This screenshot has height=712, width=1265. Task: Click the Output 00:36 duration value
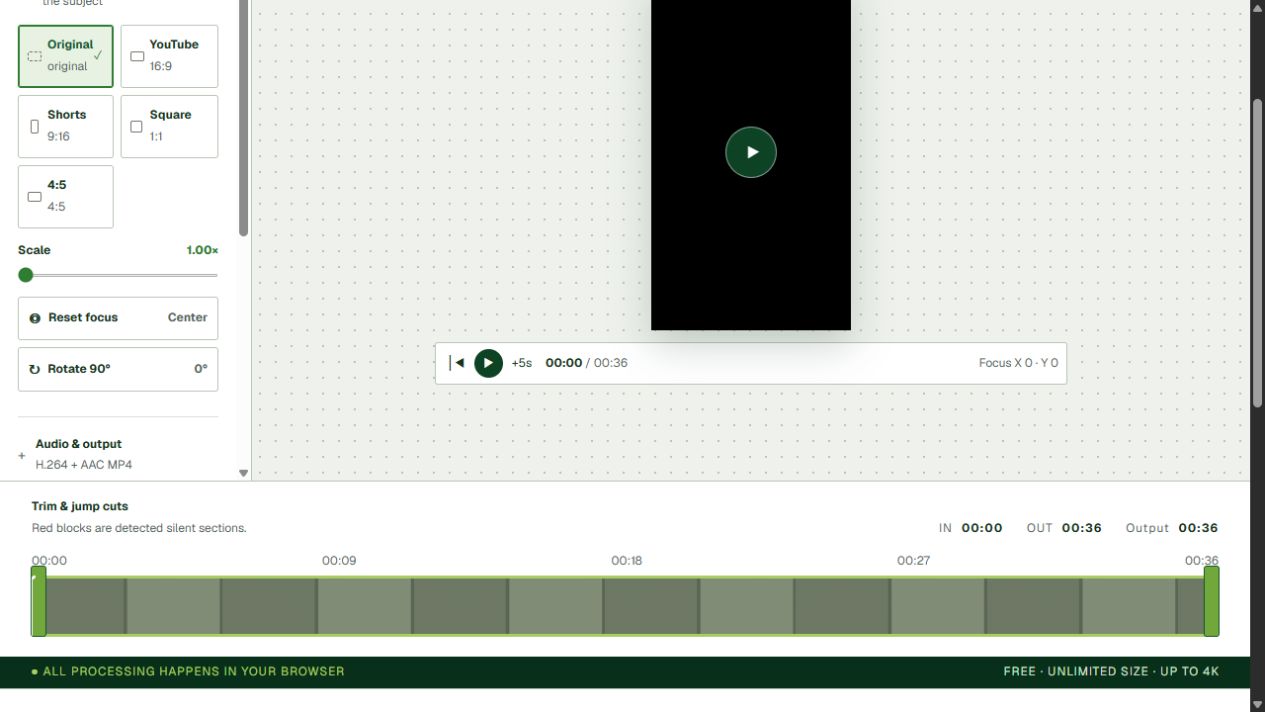click(x=1198, y=528)
